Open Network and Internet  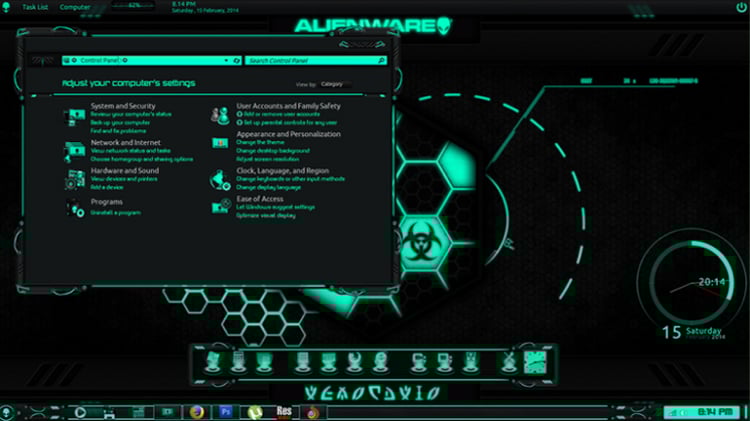tap(126, 143)
